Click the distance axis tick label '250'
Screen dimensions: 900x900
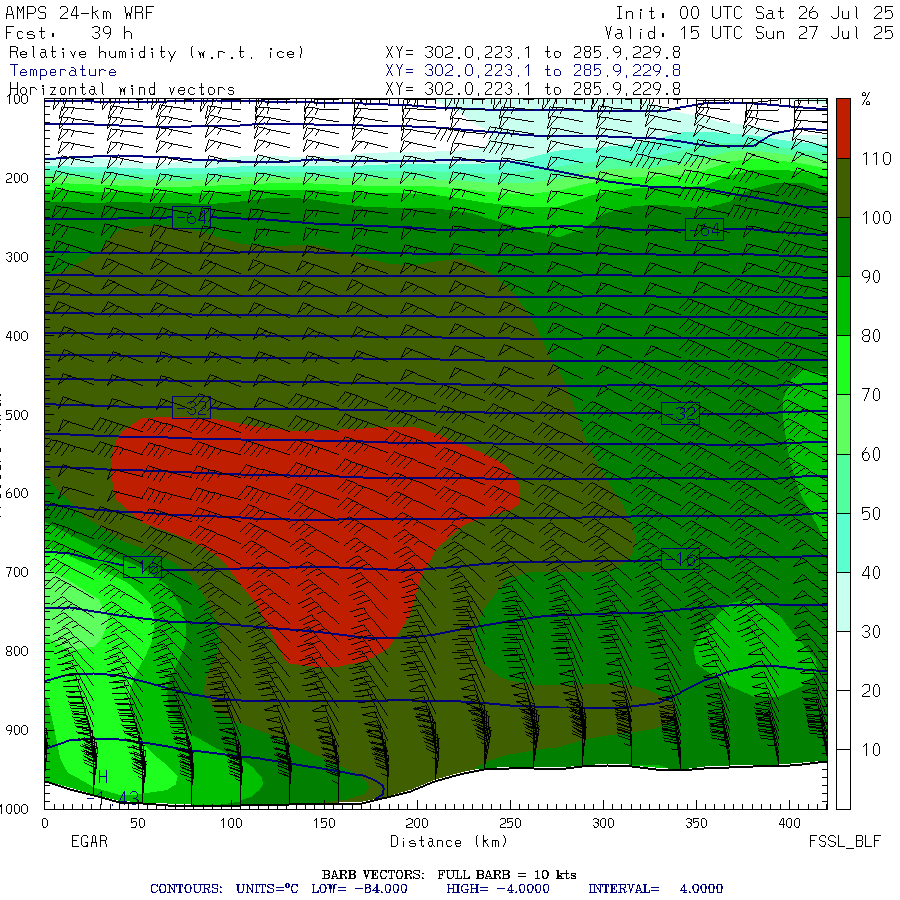(x=510, y=824)
